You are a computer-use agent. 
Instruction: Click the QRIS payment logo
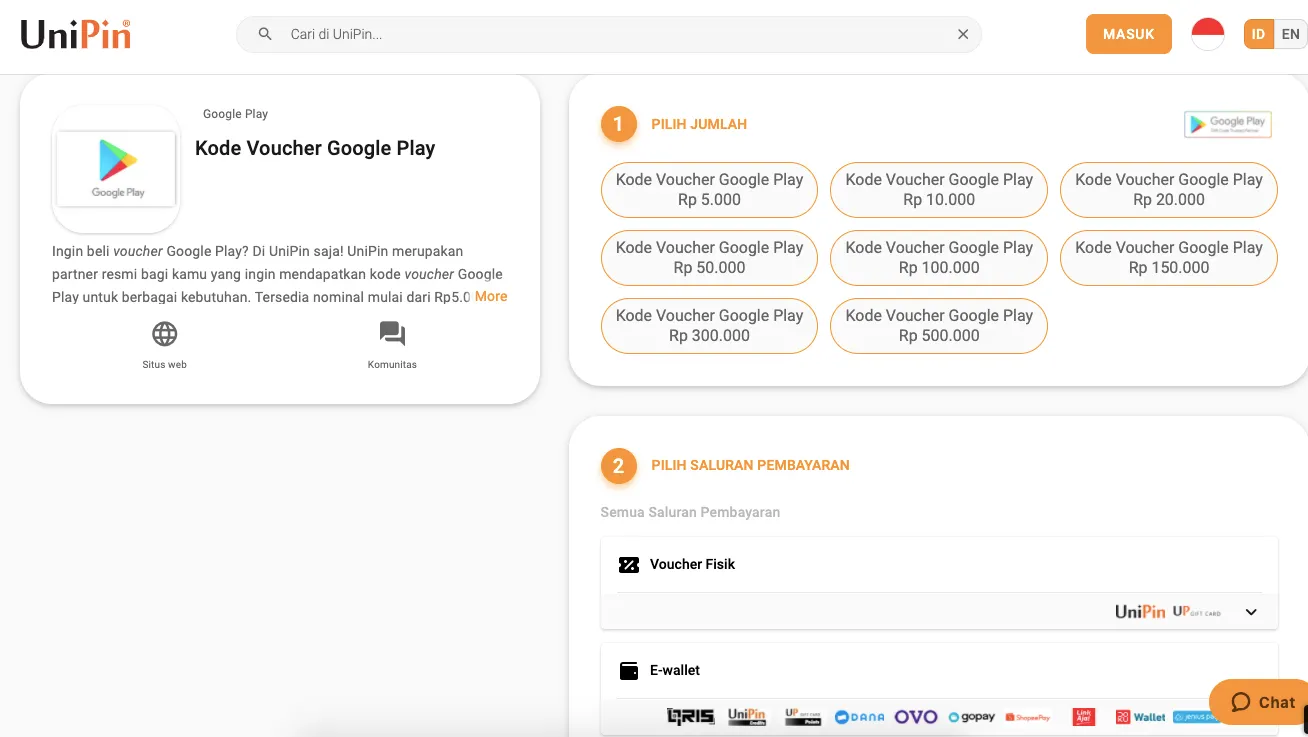tap(690, 717)
